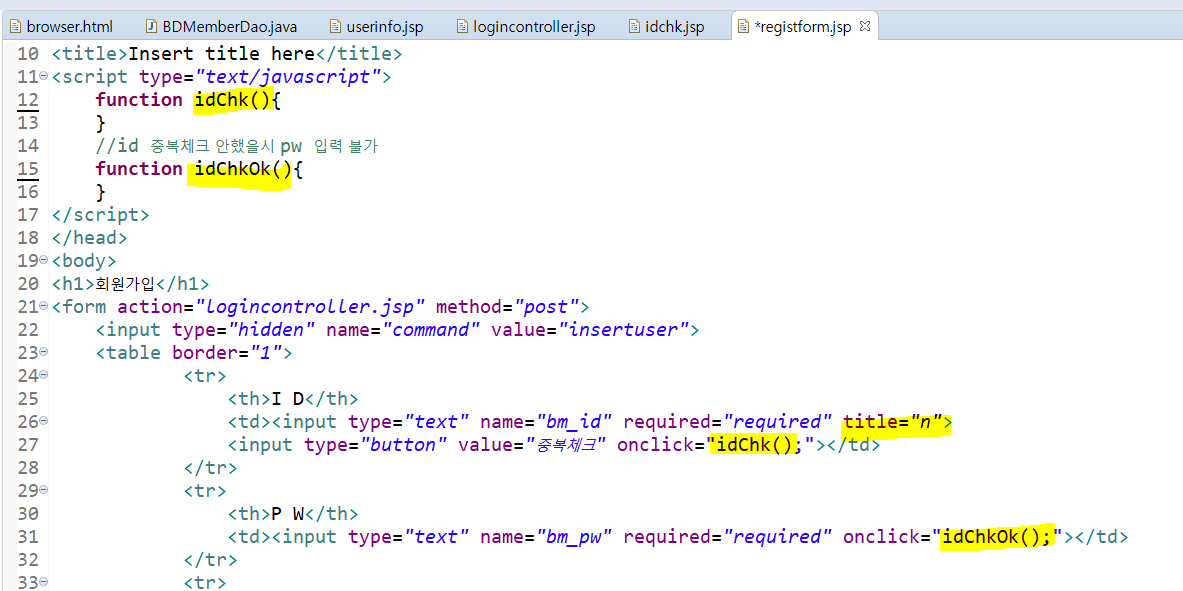The width and height of the screenshot is (1183, 591).
Task: Collapse the td block at line 26
Action: (x=44, y=422)
